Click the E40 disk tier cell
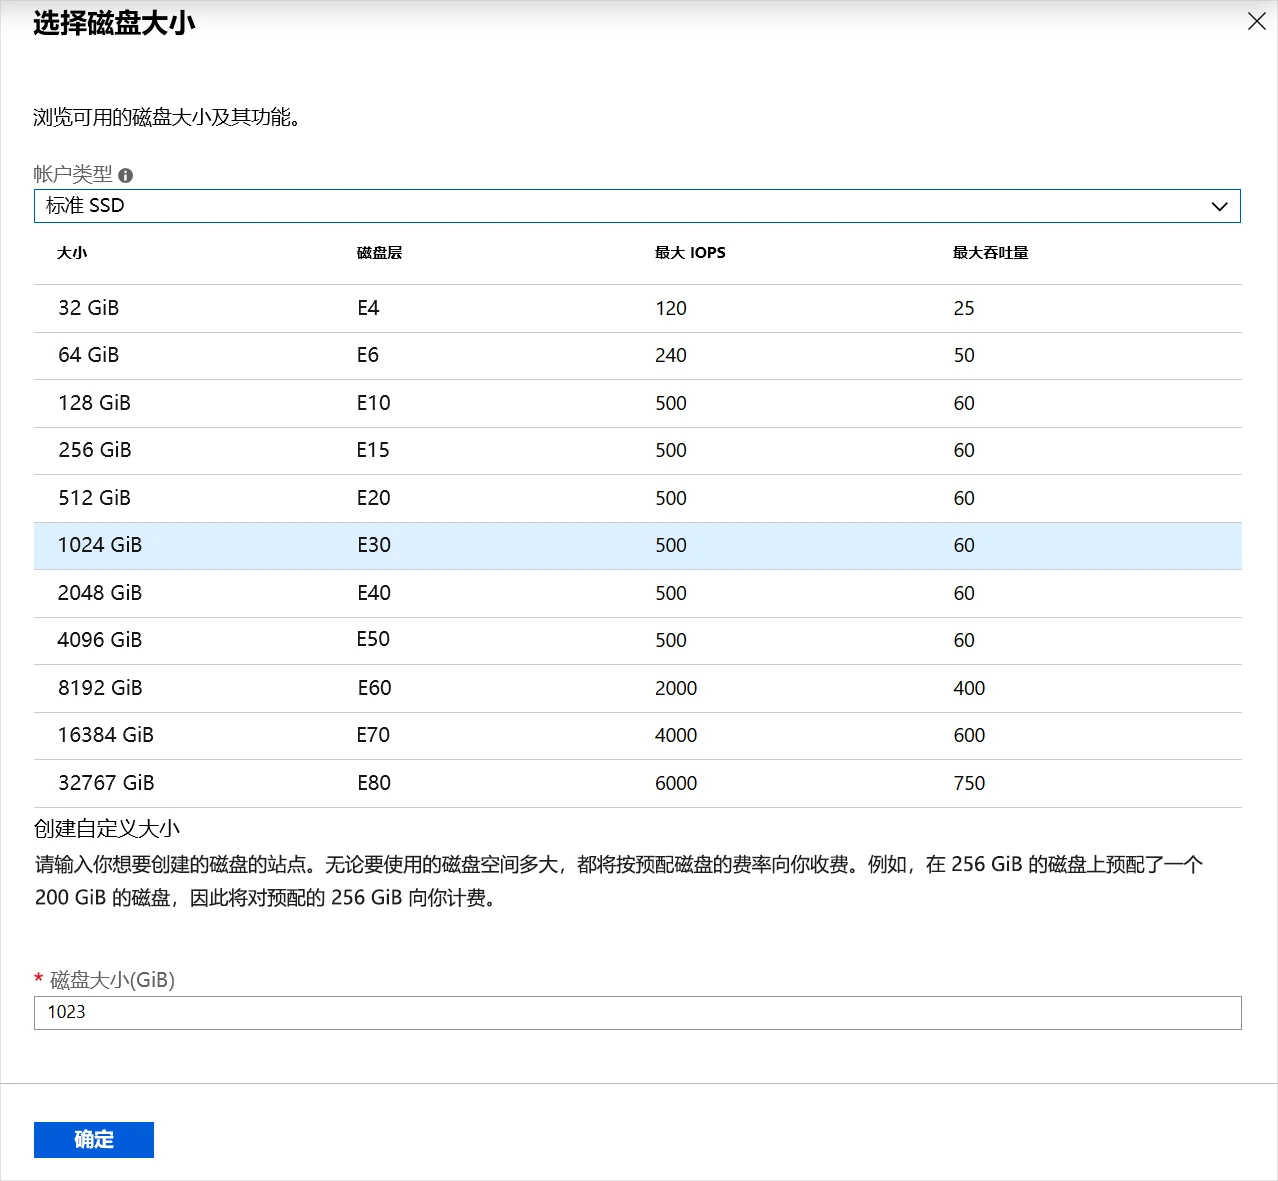 click(x=374, y=593)
